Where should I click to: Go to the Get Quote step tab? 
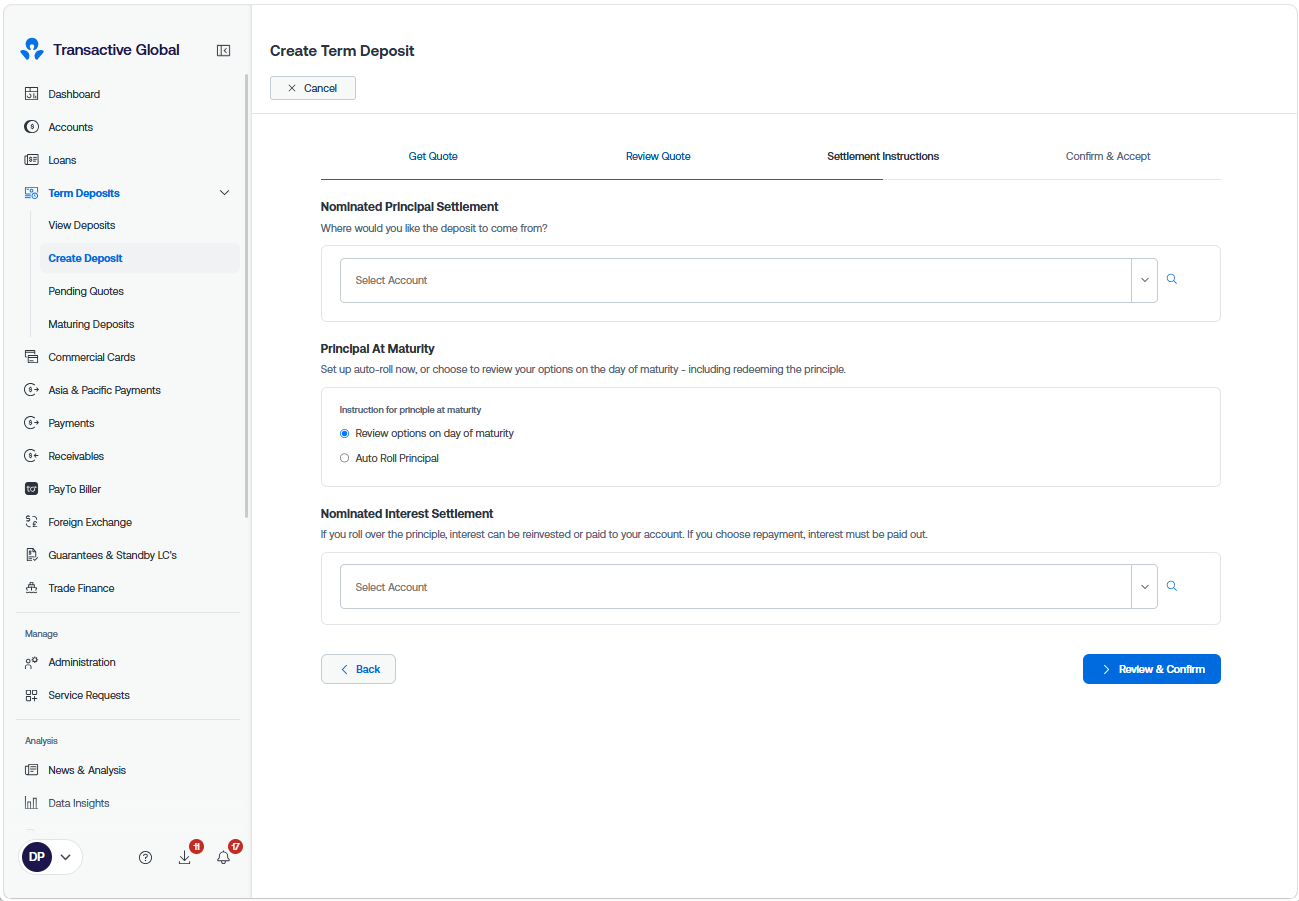(433, 156)
